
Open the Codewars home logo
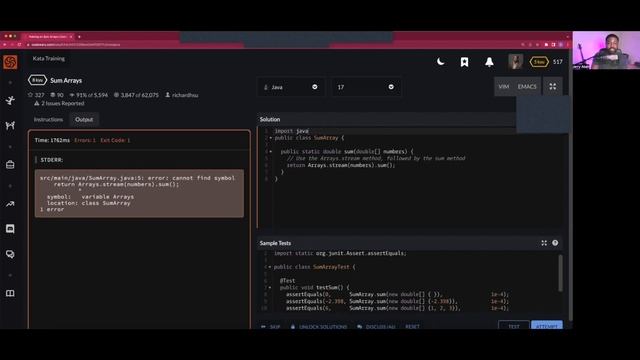[10, 62]
